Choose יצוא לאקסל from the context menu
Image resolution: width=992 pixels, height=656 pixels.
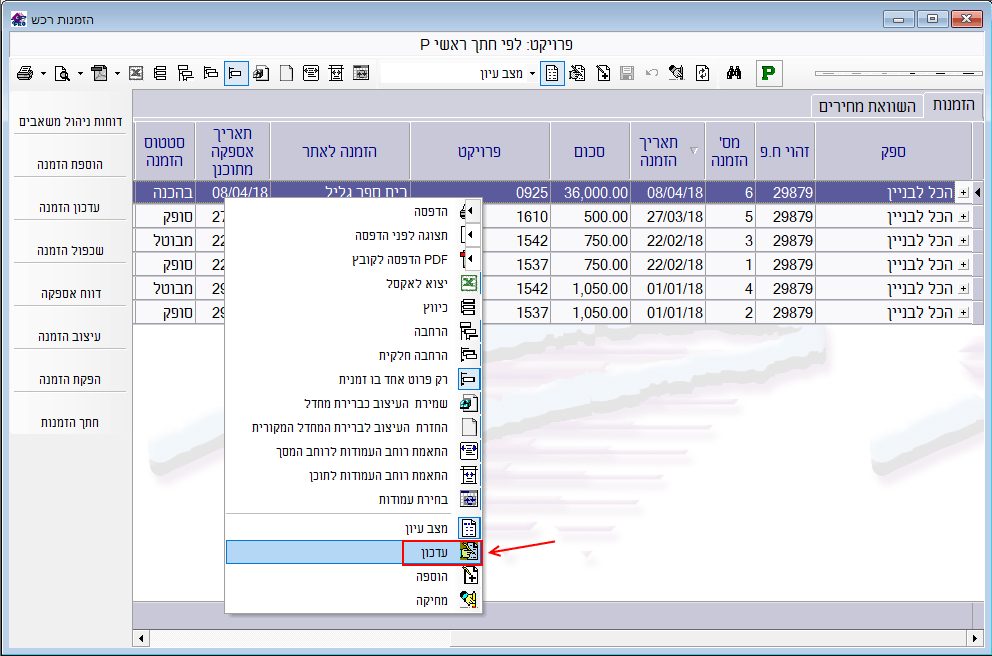[415, 283]
